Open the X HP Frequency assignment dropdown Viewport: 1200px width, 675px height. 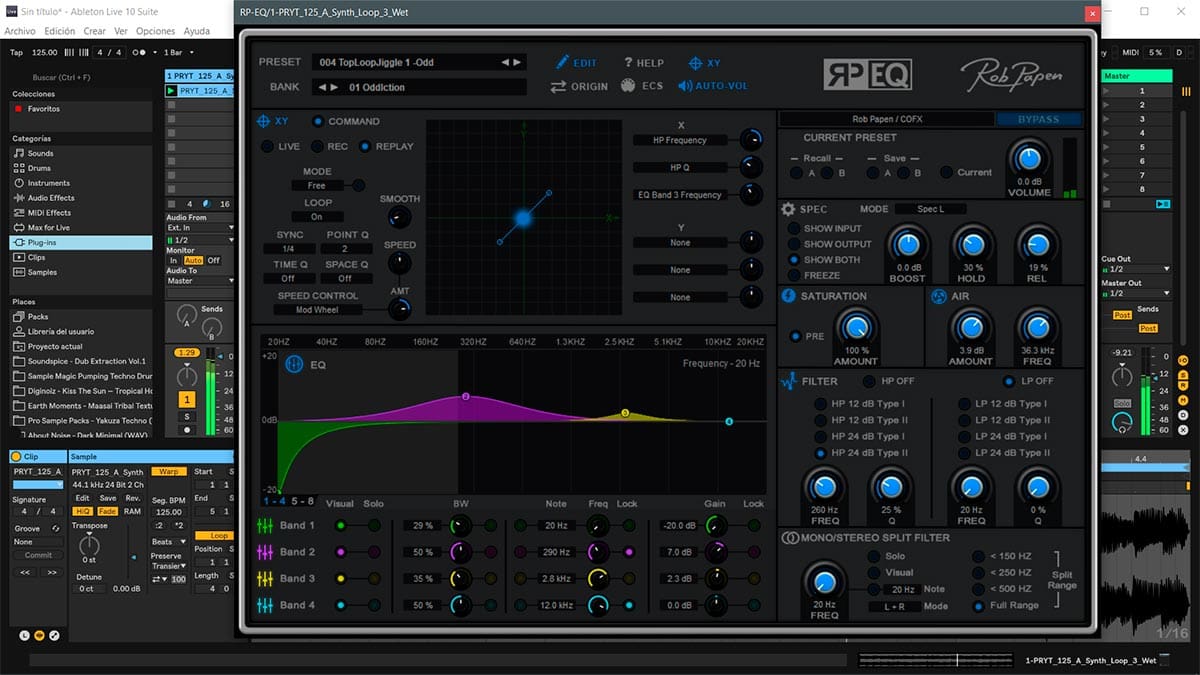(679, 141)
